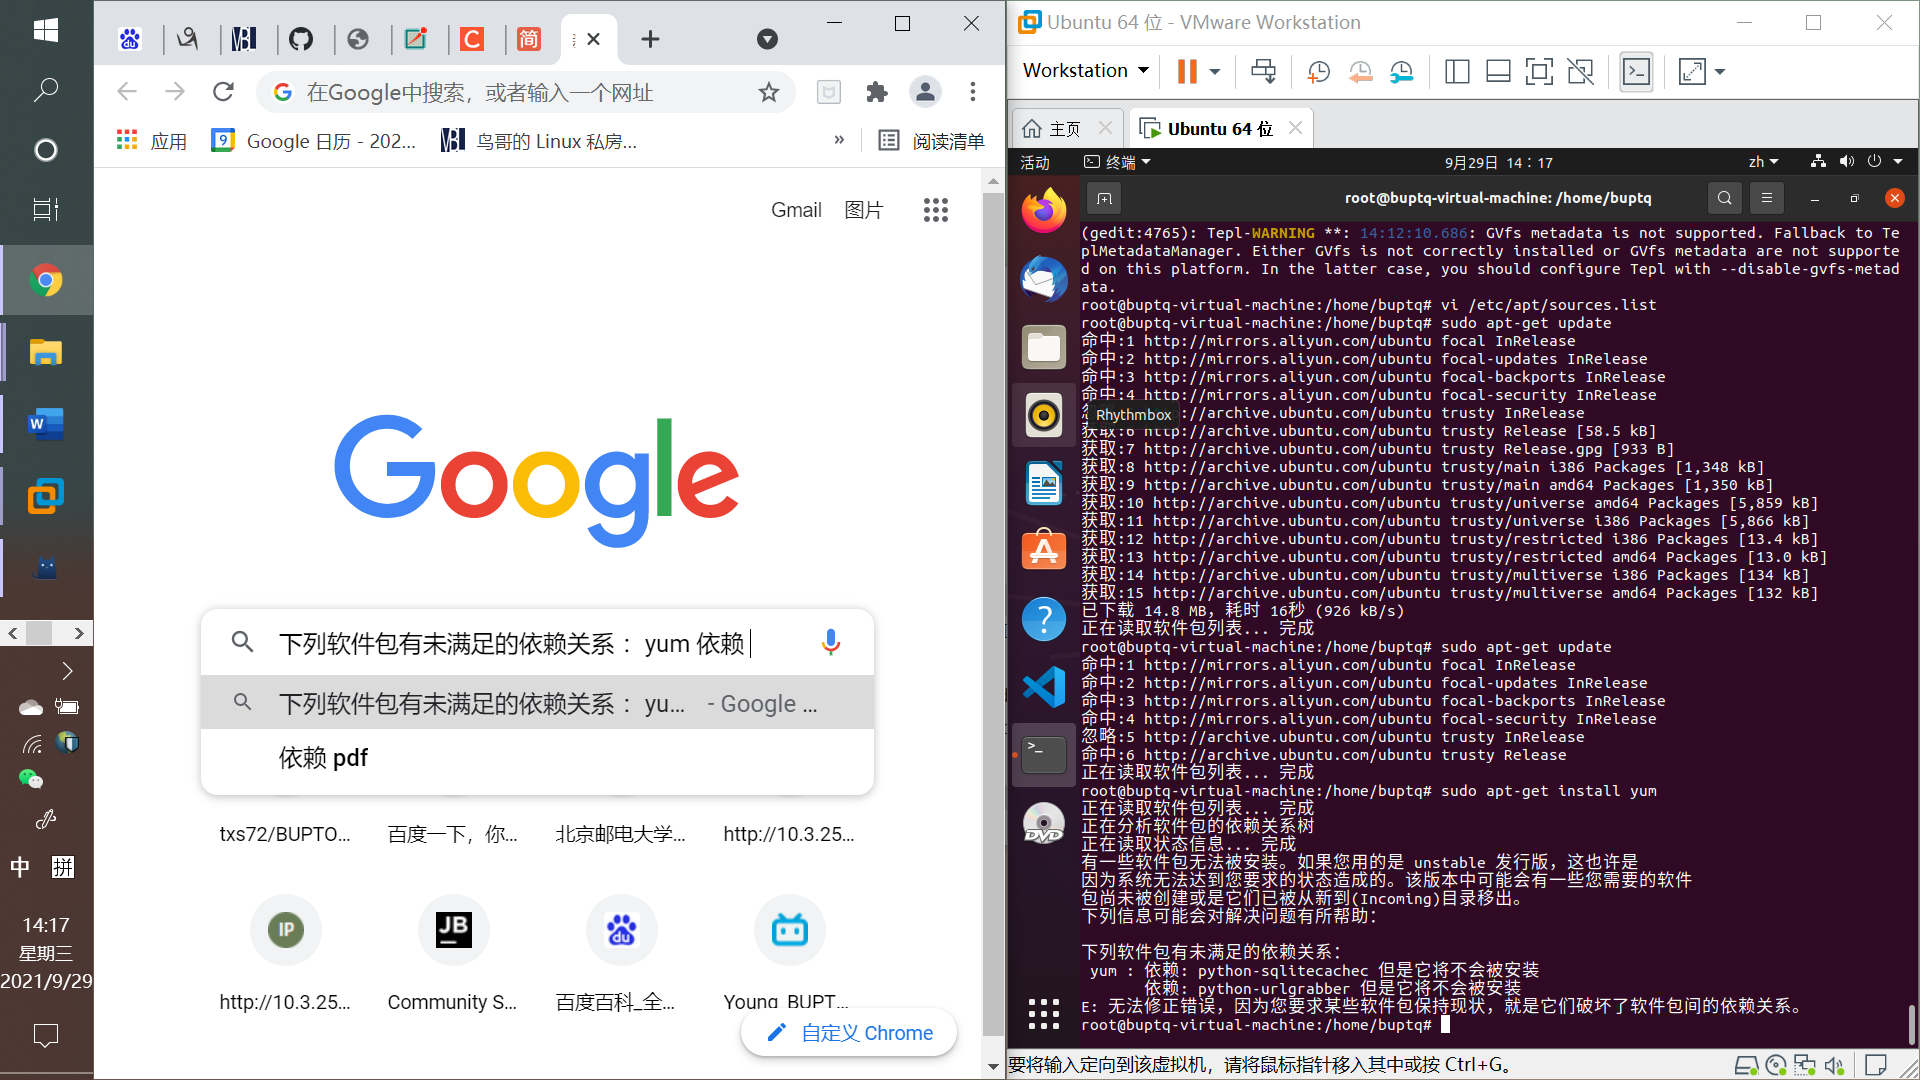Open the Workstation menu dropdown
This screenshot has width=1920, height=1080.
coord(1085,71)
